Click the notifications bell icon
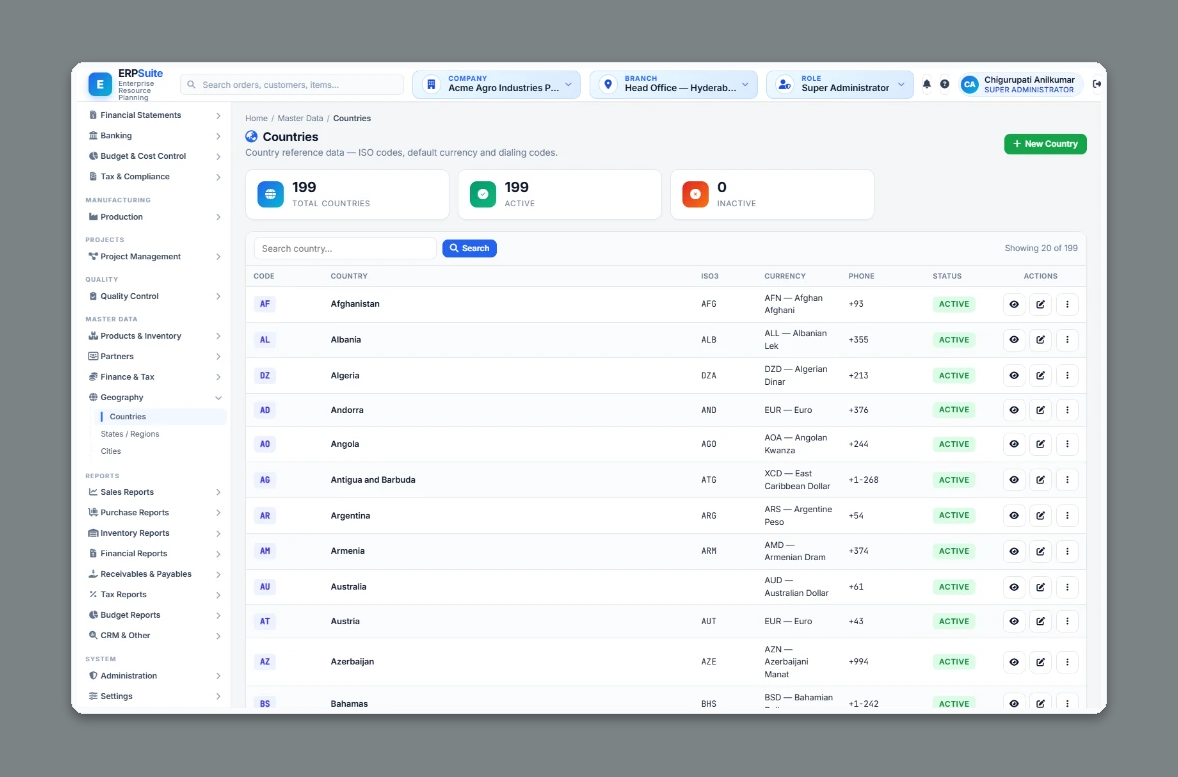Viewport: 1178px width, 777px height. (x=926, y=84)
